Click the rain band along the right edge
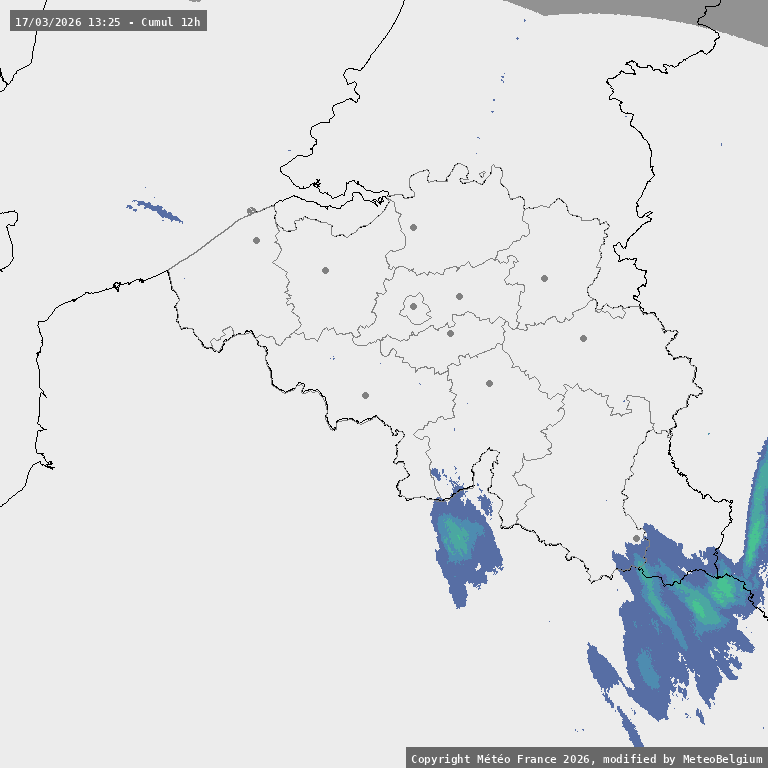This screenshot has width=768, height=768. tap(757, 500)
